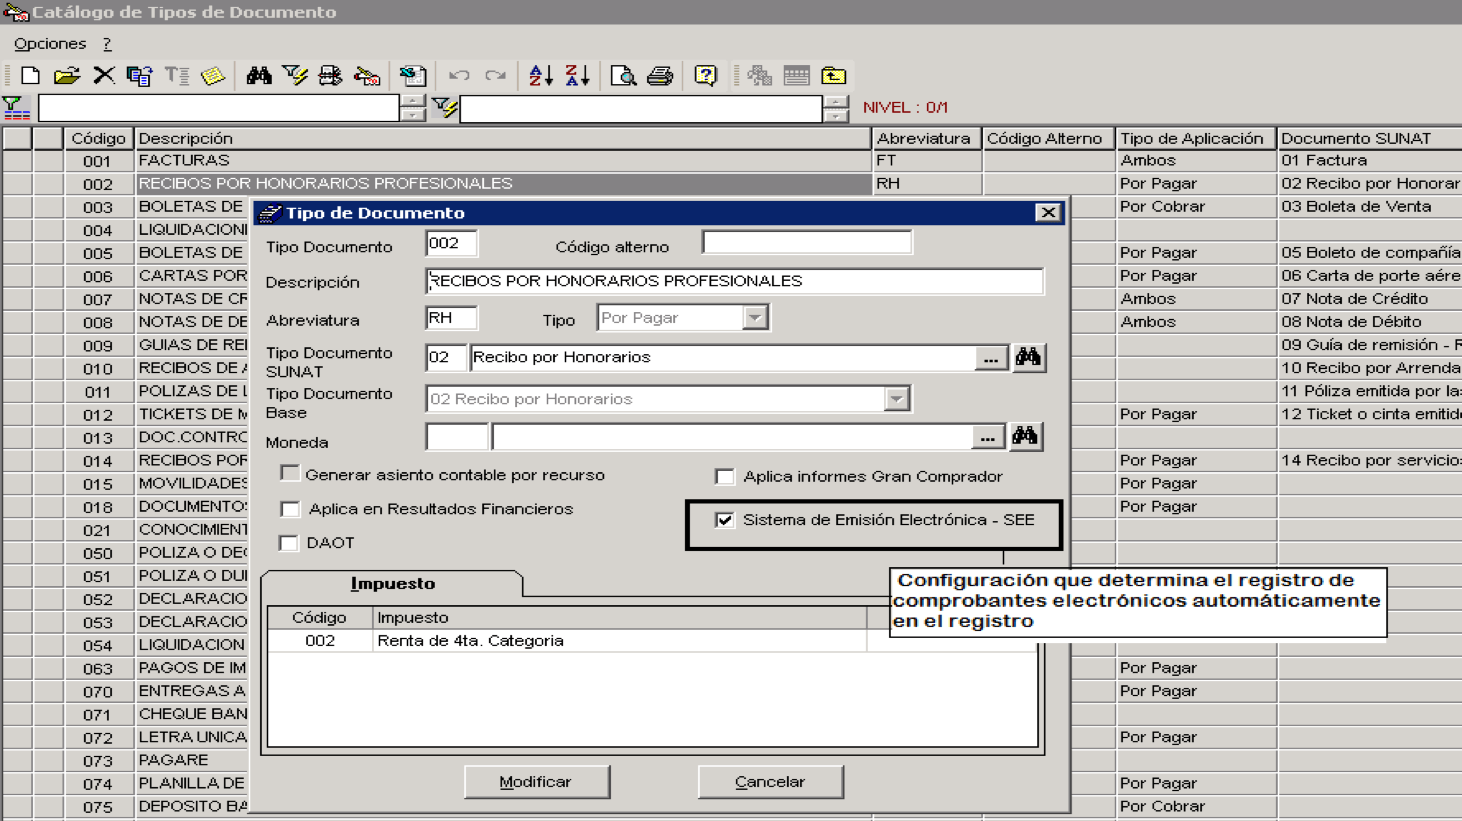Viewport: 1462px width, 821px height.
Task: Check Aplica informes Gran Comprador
Action: pos(725,476)
